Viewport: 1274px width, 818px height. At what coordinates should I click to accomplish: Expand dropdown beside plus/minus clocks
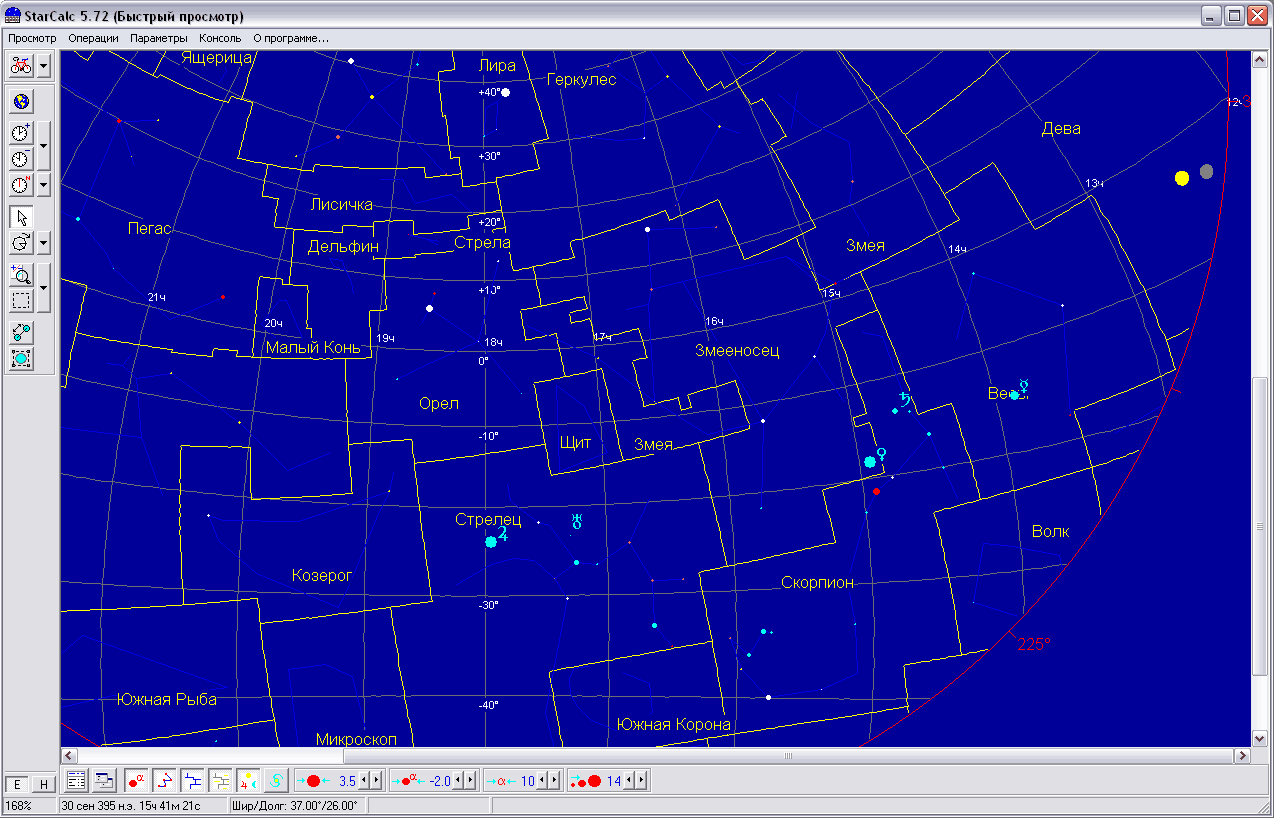click(44, 146)
